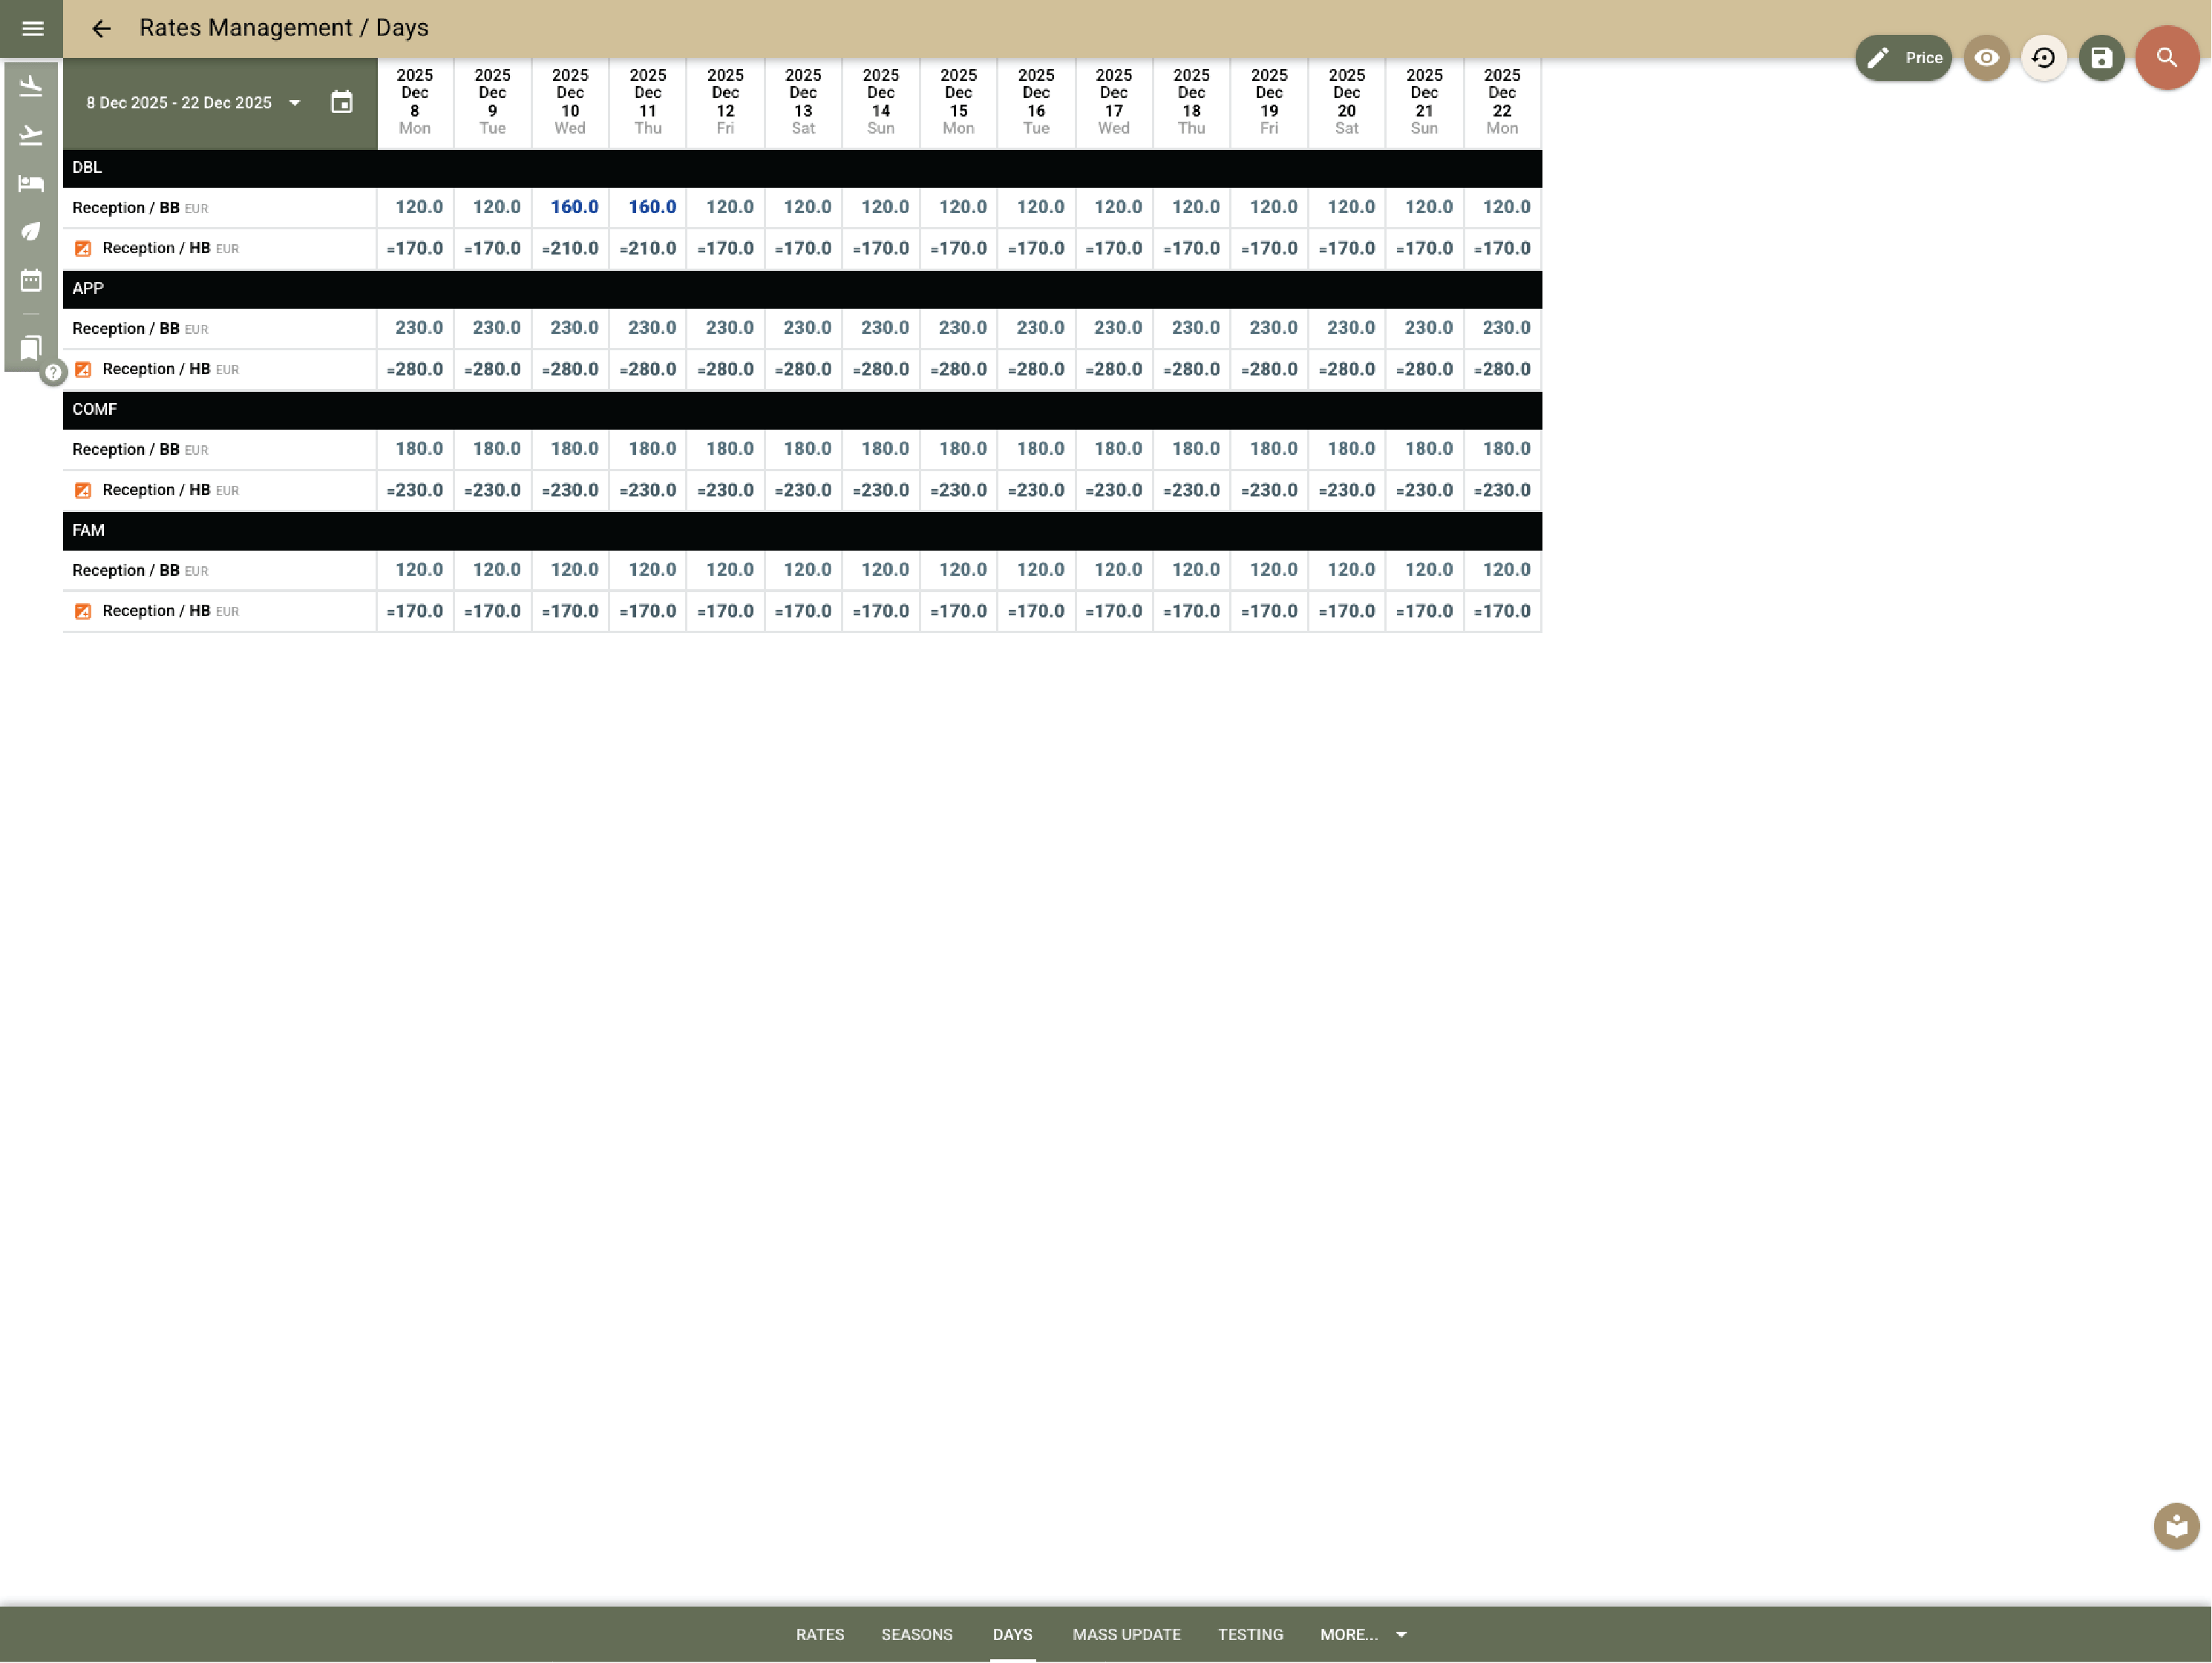This screenshot has height=1663, width=2212.
Task: Open the departures takeoff plane icon
Action: click(31, 135)
